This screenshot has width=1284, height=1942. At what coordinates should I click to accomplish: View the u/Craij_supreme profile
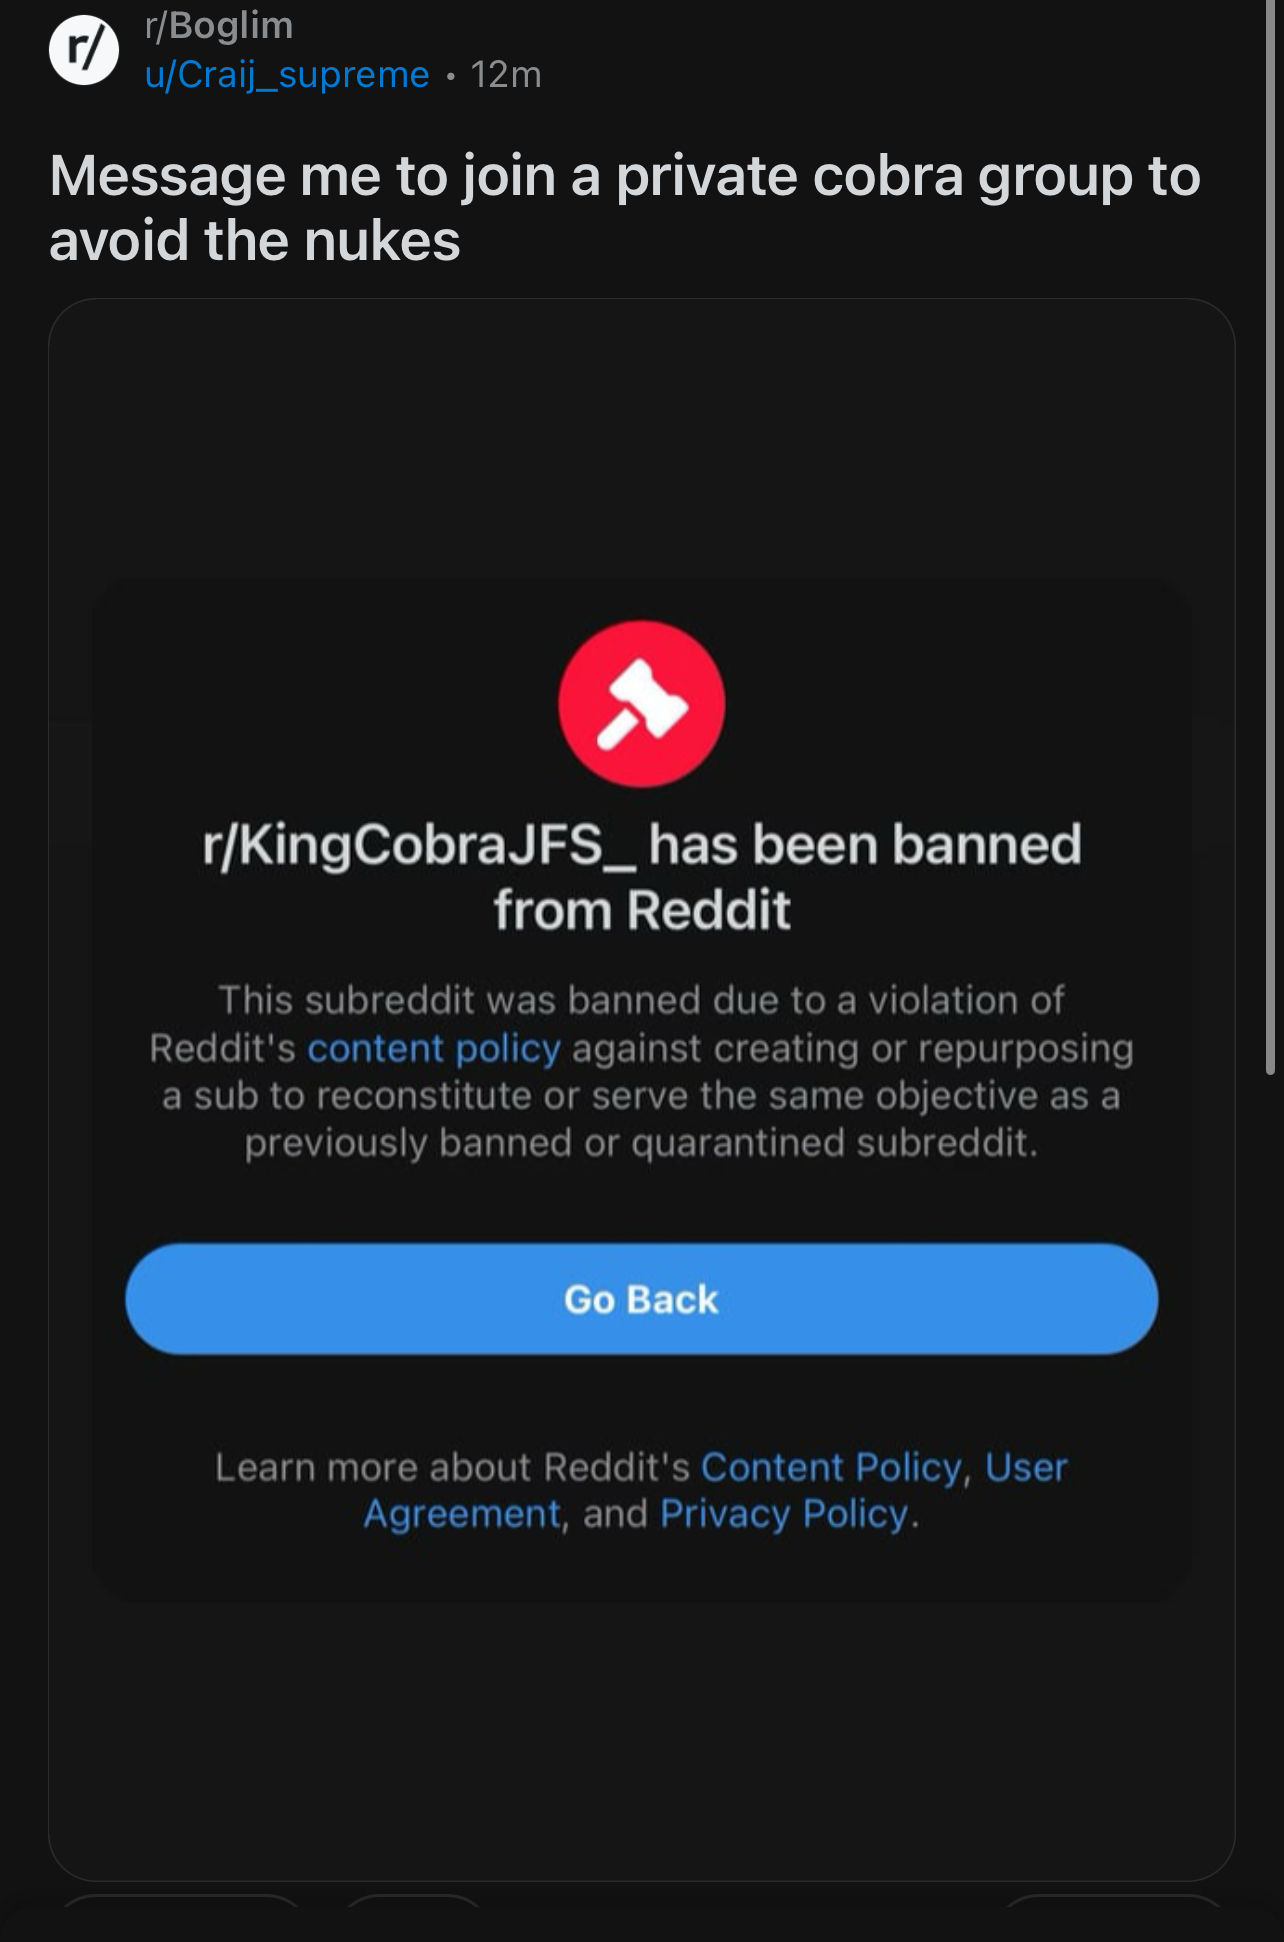(287, 75)
